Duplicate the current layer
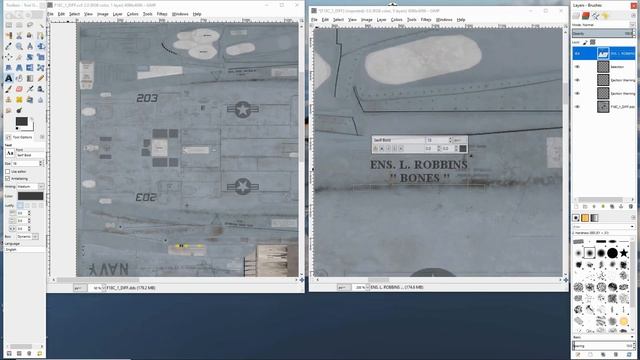640x360 pixels. (612, 207)
